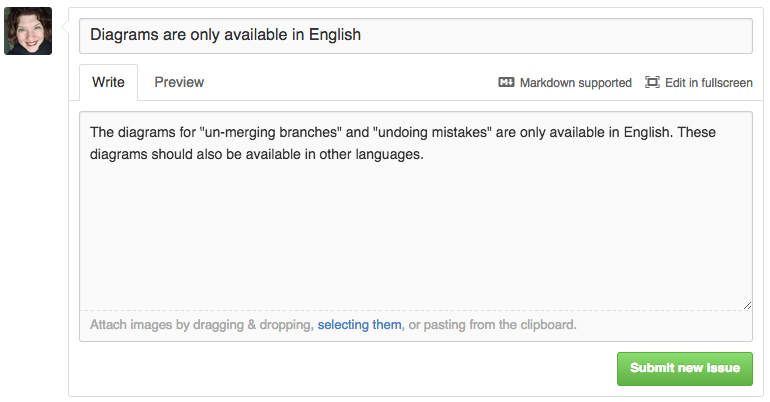Click the Attach images by dragging text

click(x=201, y=325)
